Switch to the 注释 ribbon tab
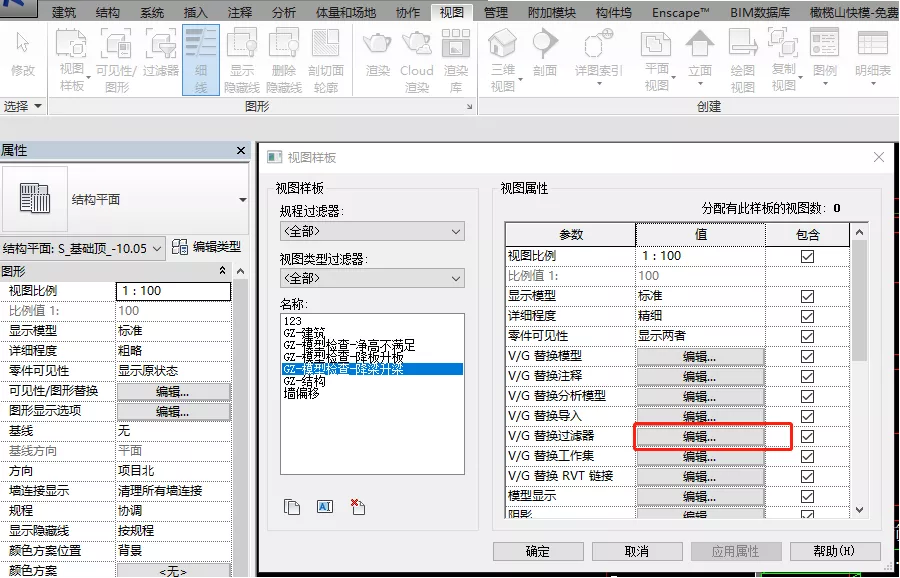This screenshot has width=900, height=578. coord(239,12)
